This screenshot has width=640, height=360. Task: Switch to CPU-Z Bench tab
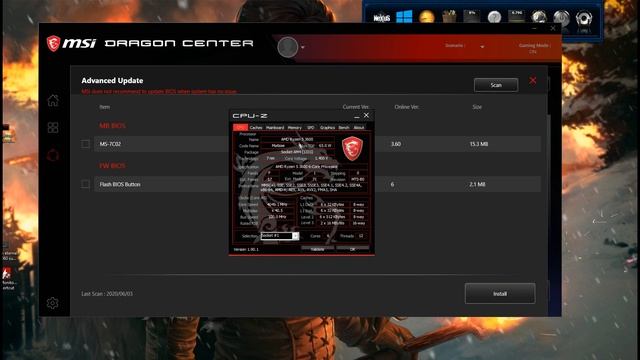pyautogui.click(x=344, y=128)
